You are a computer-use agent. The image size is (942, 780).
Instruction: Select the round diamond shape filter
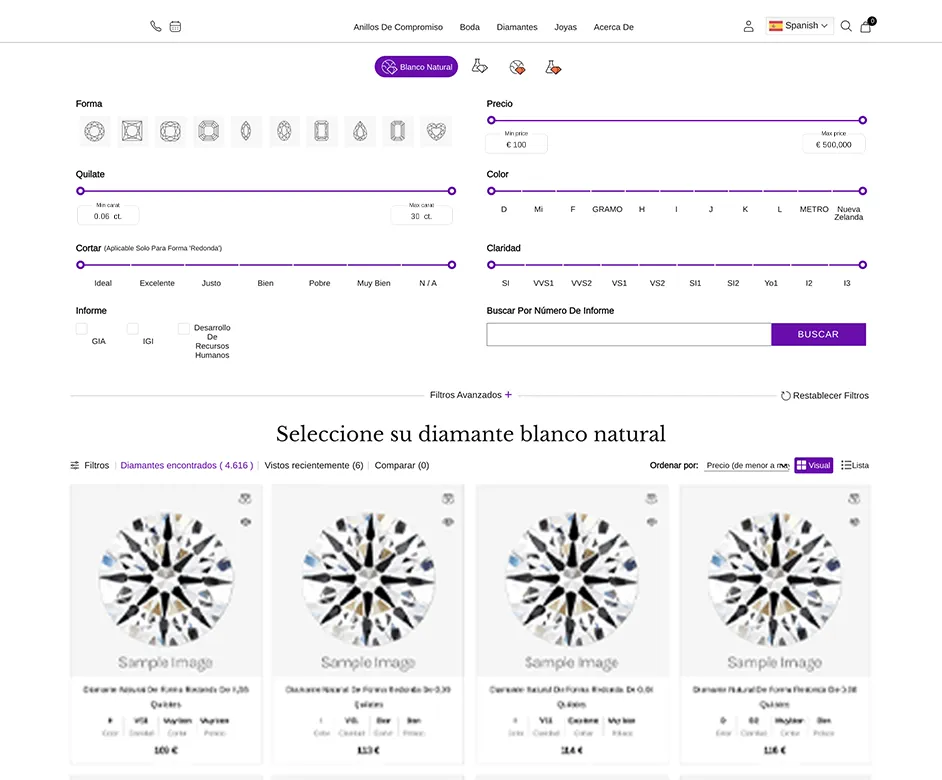click(94, 131)
